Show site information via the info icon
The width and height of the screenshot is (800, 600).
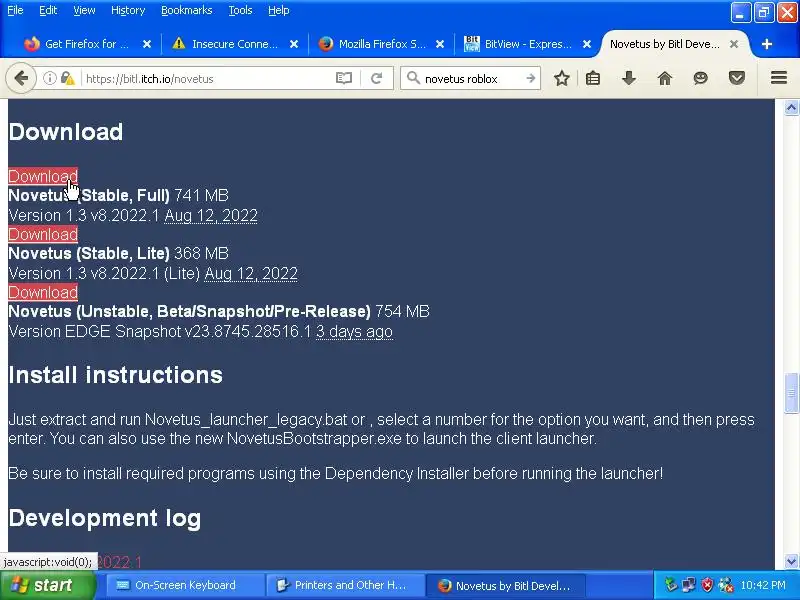tap(49, 79)
